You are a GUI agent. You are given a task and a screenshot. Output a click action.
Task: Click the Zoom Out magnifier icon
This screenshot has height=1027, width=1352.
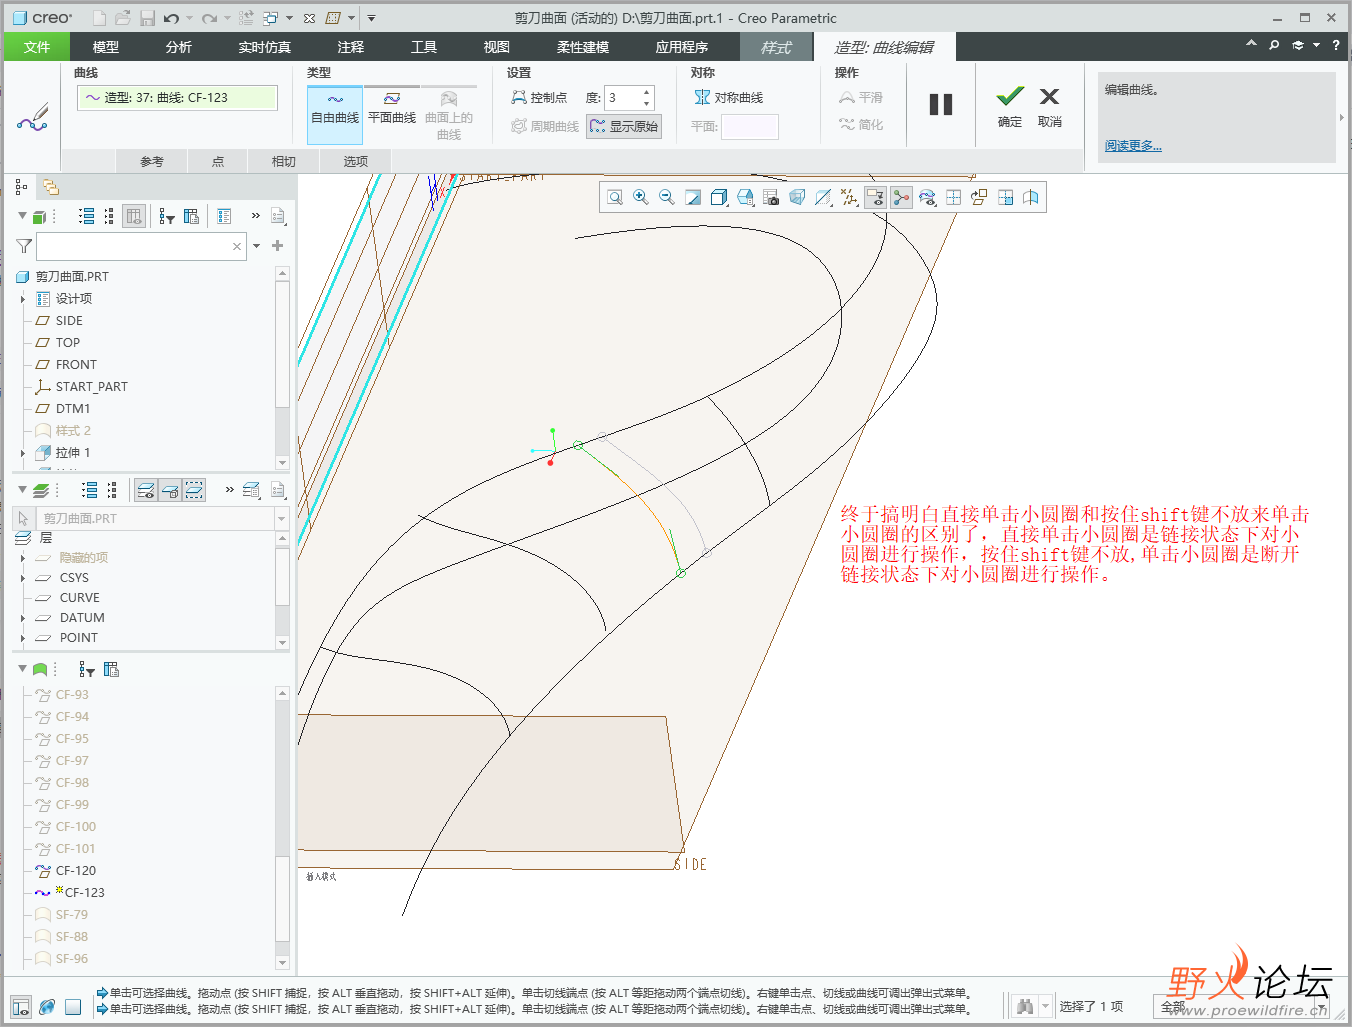[667, 198]
